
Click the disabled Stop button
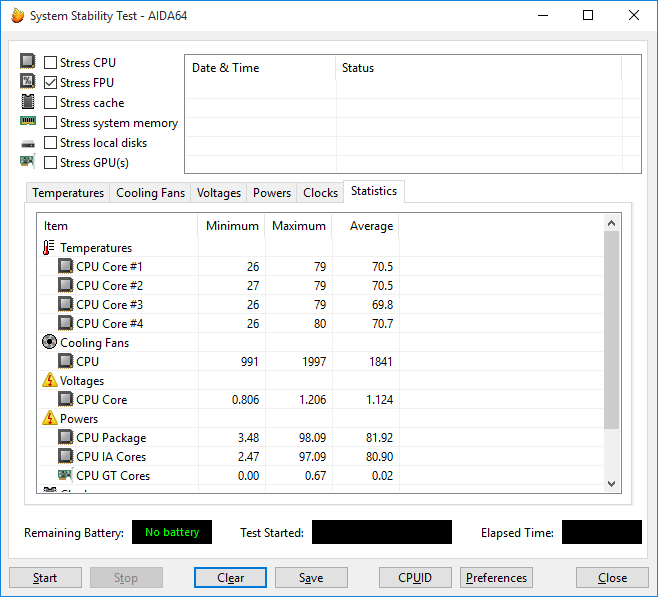pos(126,578)
